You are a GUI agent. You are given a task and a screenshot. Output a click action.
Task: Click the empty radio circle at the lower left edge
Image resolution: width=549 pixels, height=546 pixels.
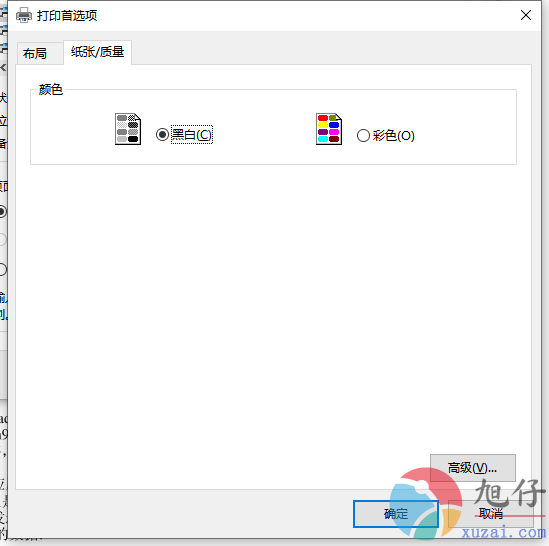pos(2,269)
